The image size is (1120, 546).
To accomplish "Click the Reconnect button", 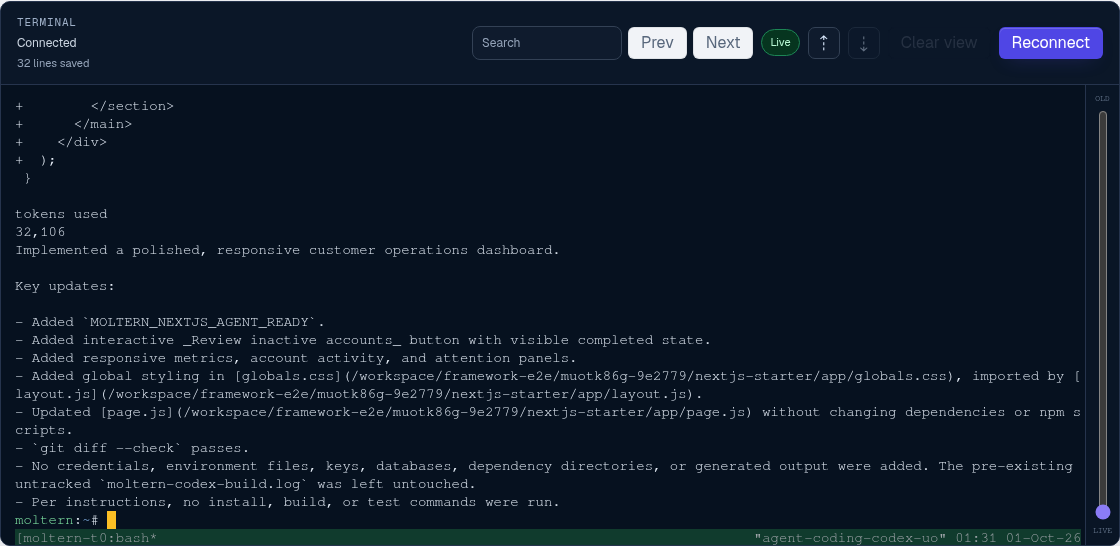I will [x=1051, y=43].
